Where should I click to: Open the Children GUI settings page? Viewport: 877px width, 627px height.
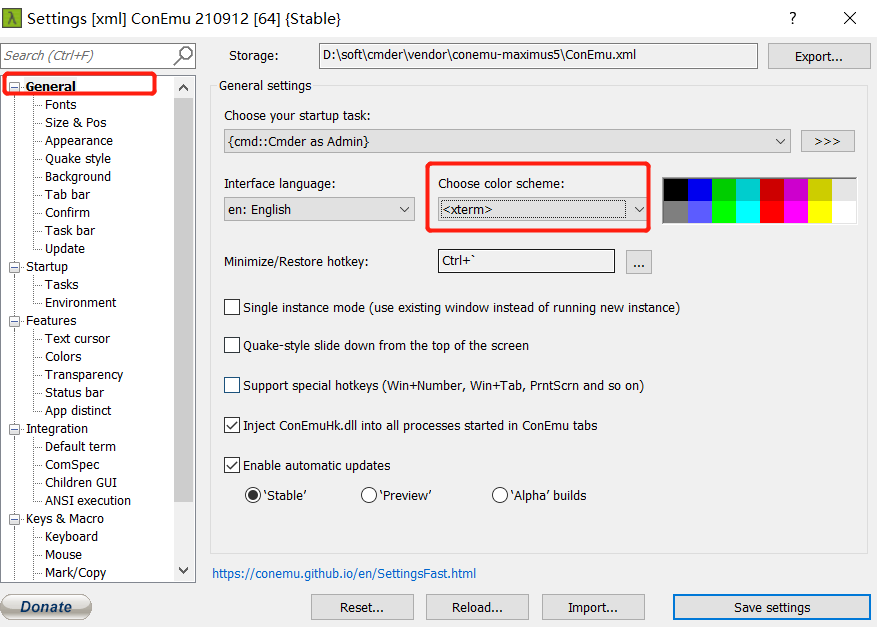pos(81,483)
